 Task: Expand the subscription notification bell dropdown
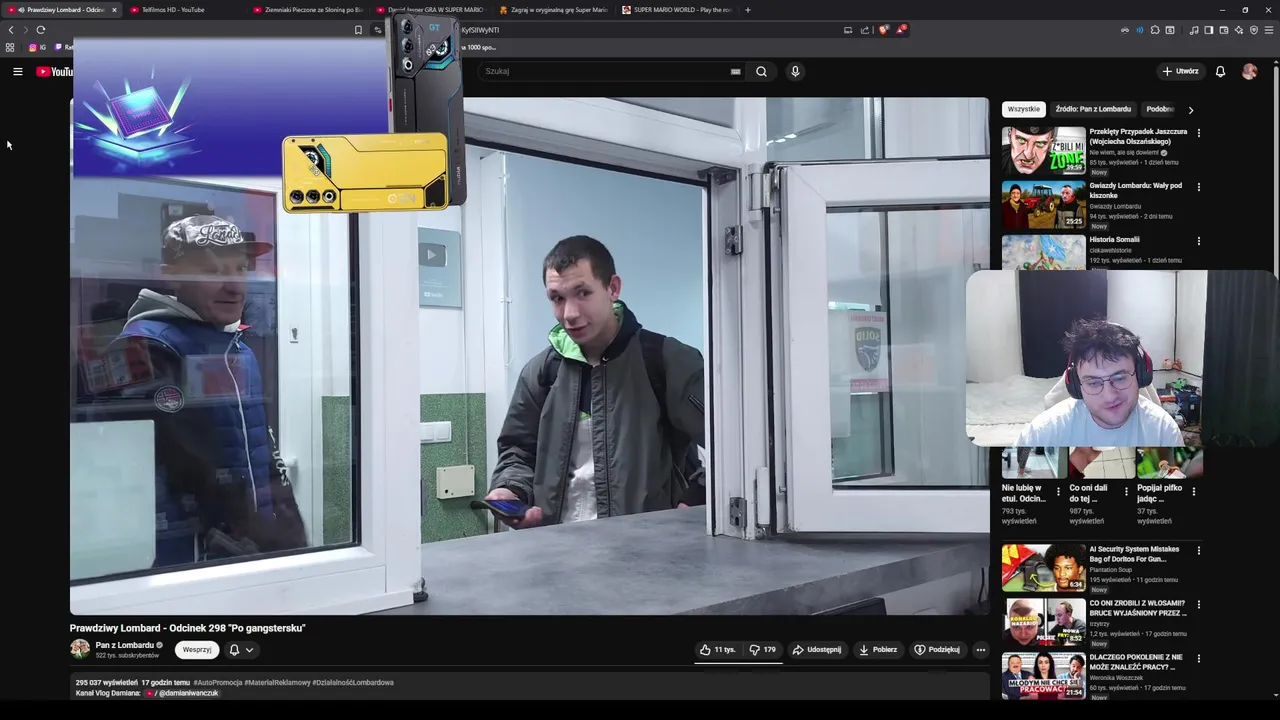coord(241,649)
